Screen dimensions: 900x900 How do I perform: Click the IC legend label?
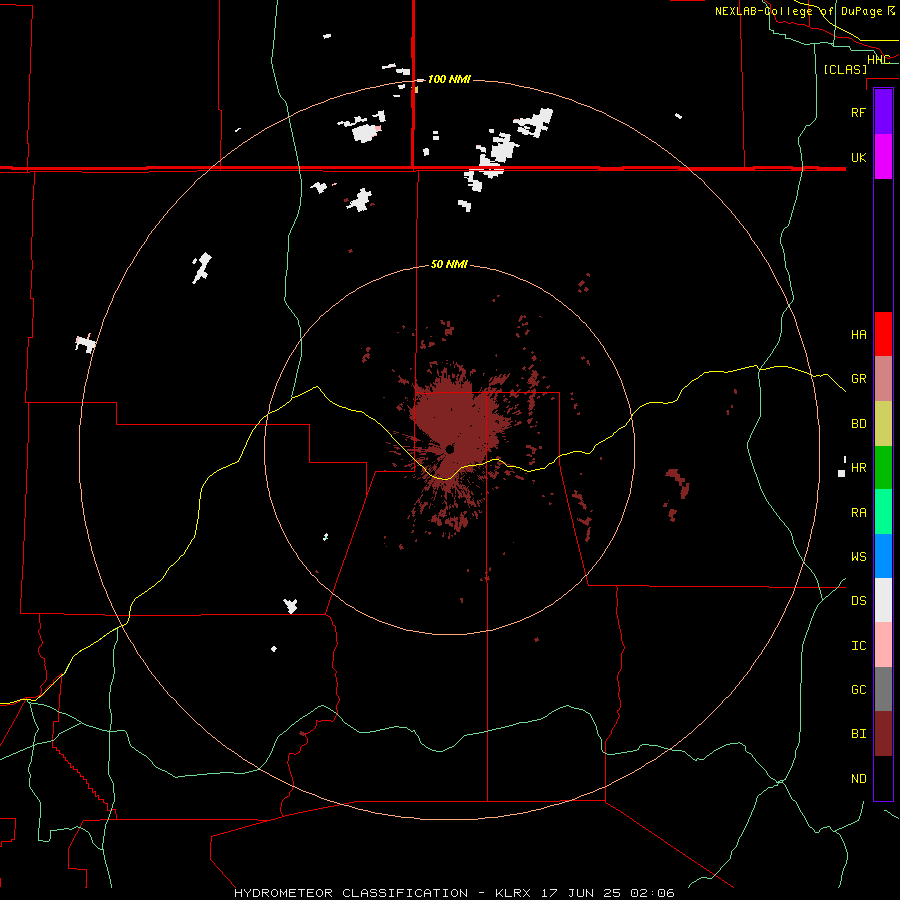pyautogui.click(x=858, y=646)
